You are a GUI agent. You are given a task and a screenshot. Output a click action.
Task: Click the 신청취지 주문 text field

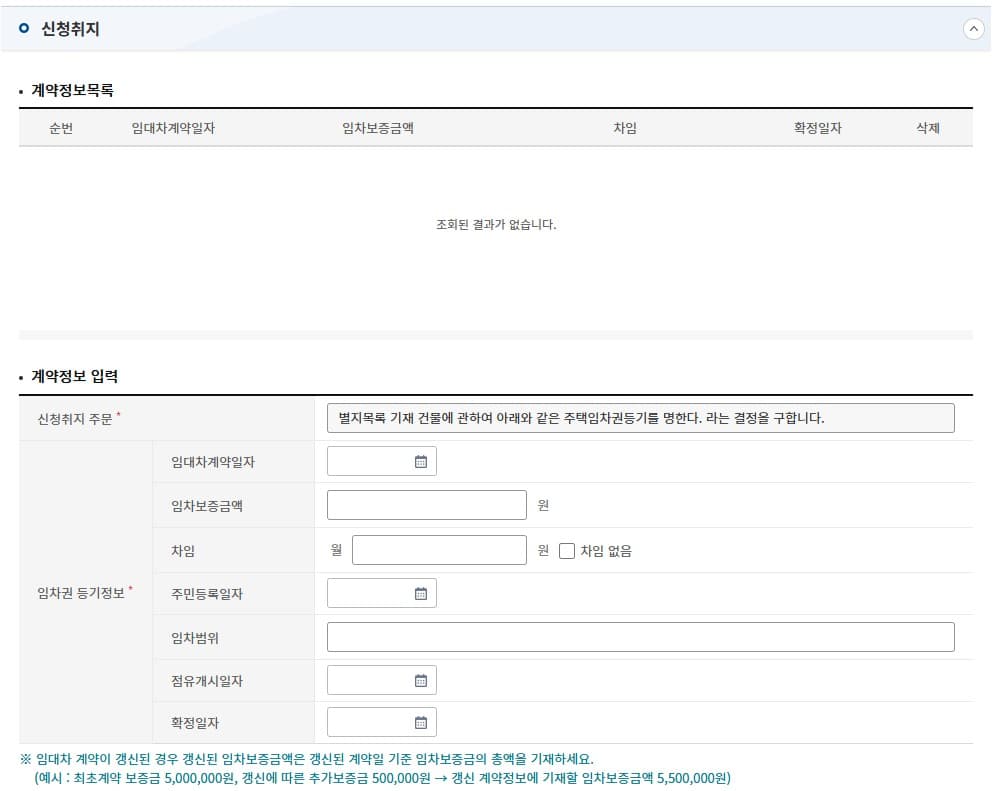pos(641,417)
